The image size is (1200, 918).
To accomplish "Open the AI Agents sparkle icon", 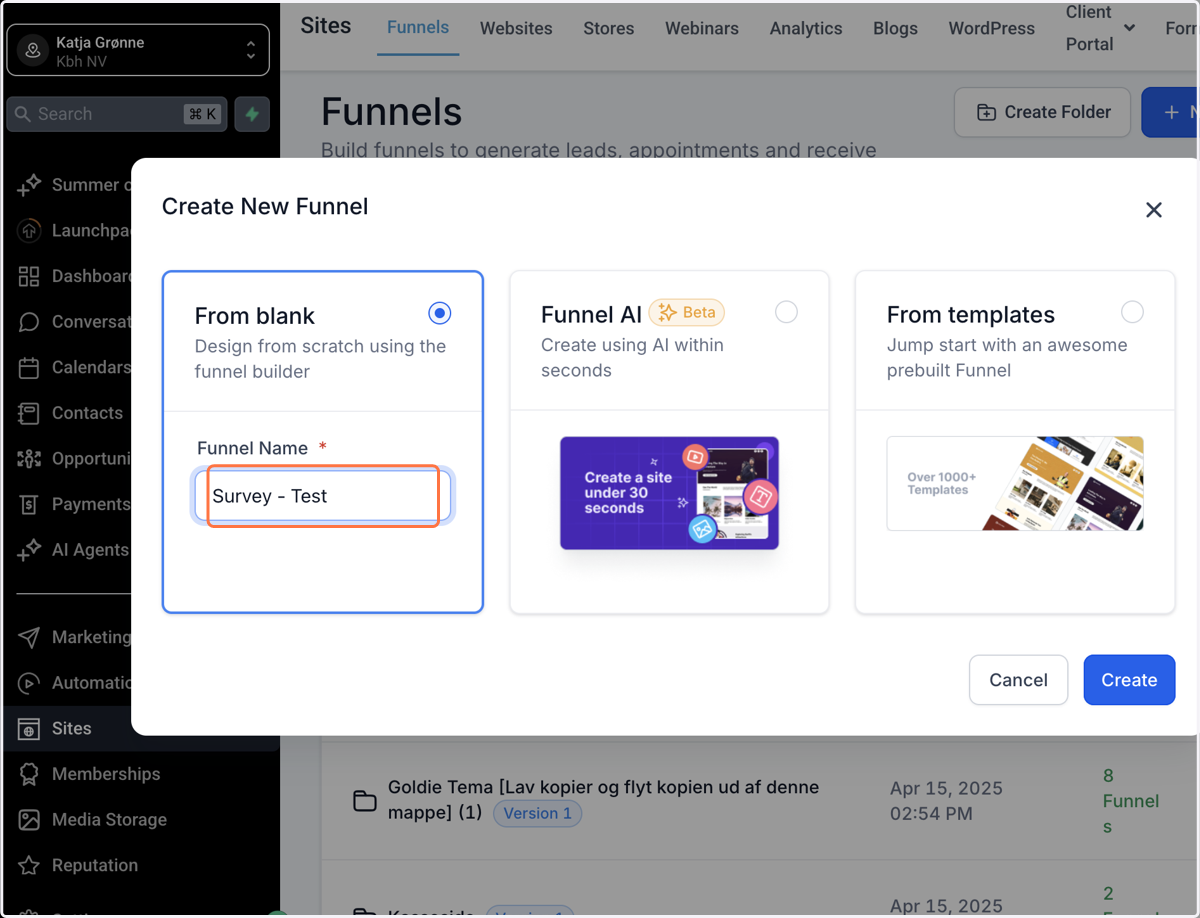I will 29,550.
